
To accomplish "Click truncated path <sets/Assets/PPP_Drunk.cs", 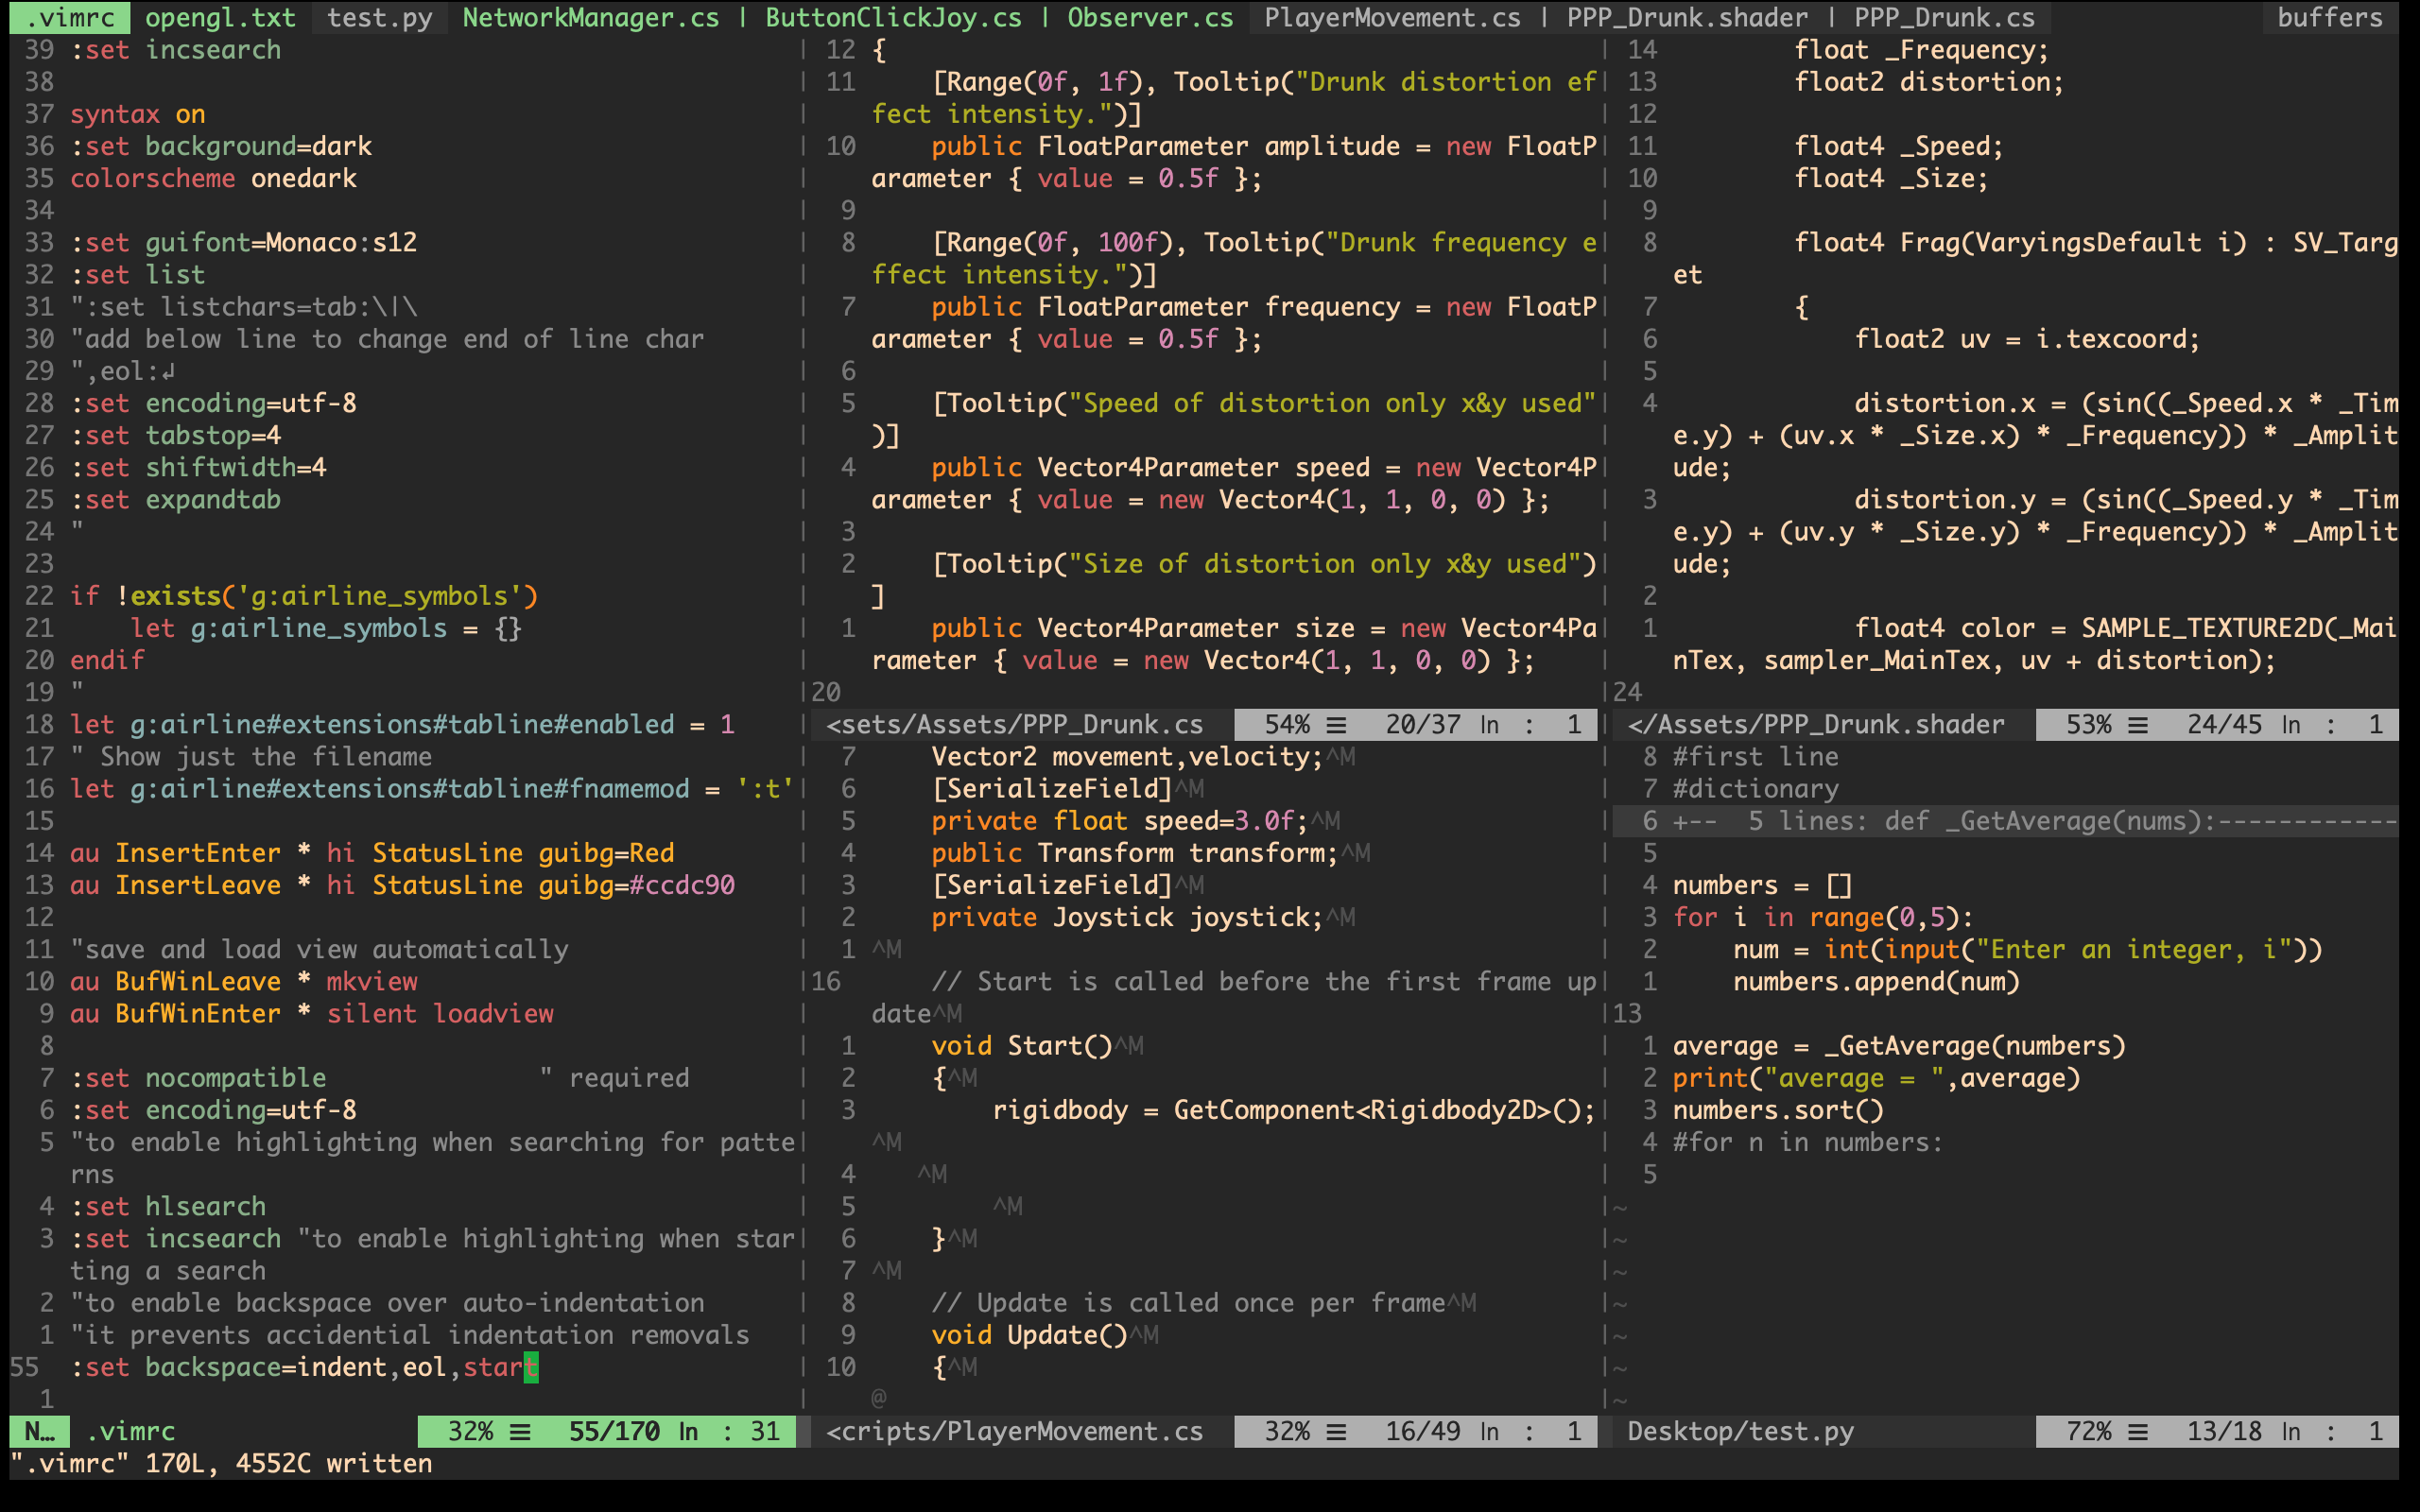I will [1014, 724].
